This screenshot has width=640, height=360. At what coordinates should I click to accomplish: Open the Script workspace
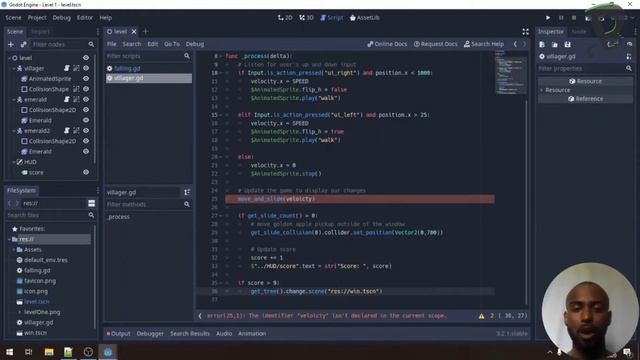coord(331,18)
